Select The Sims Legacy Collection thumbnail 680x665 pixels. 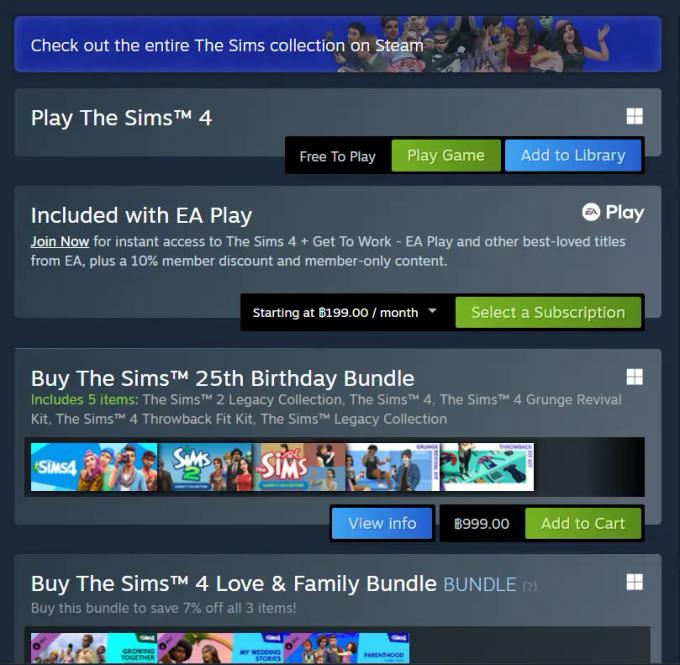click(299, 467)
